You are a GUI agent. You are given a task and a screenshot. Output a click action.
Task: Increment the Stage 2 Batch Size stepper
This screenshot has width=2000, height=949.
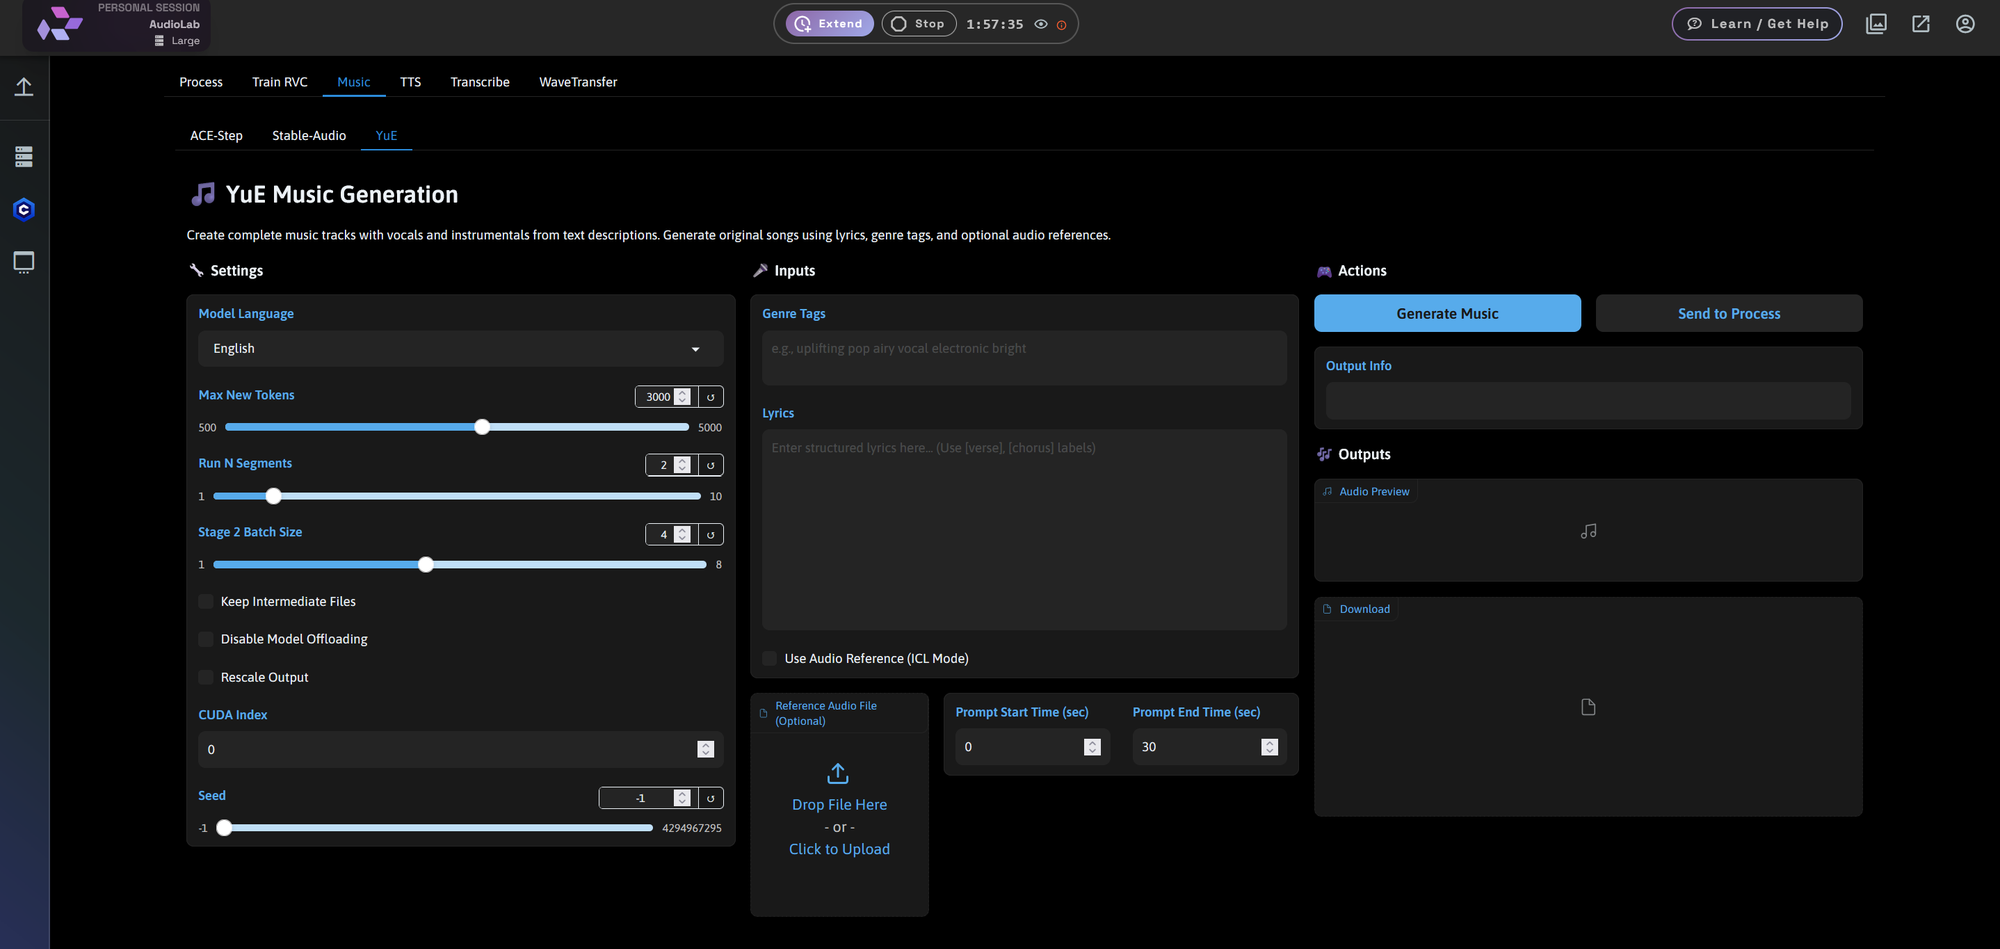pyautogui.click(x=683, y=529)
